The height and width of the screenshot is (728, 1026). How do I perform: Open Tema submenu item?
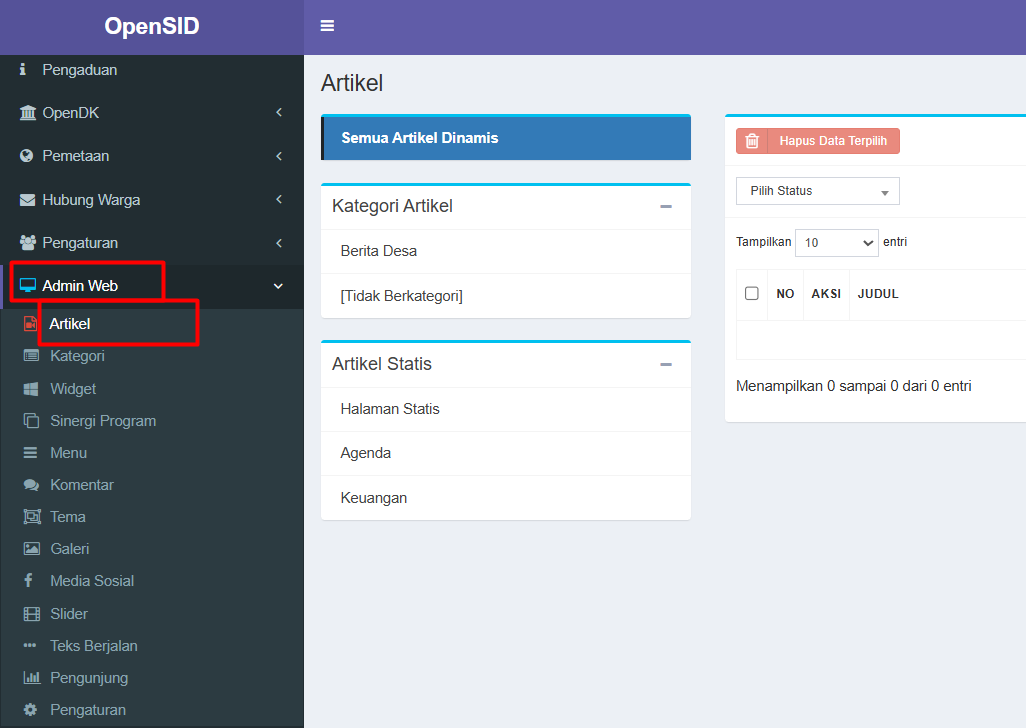[x=68, y=517]
